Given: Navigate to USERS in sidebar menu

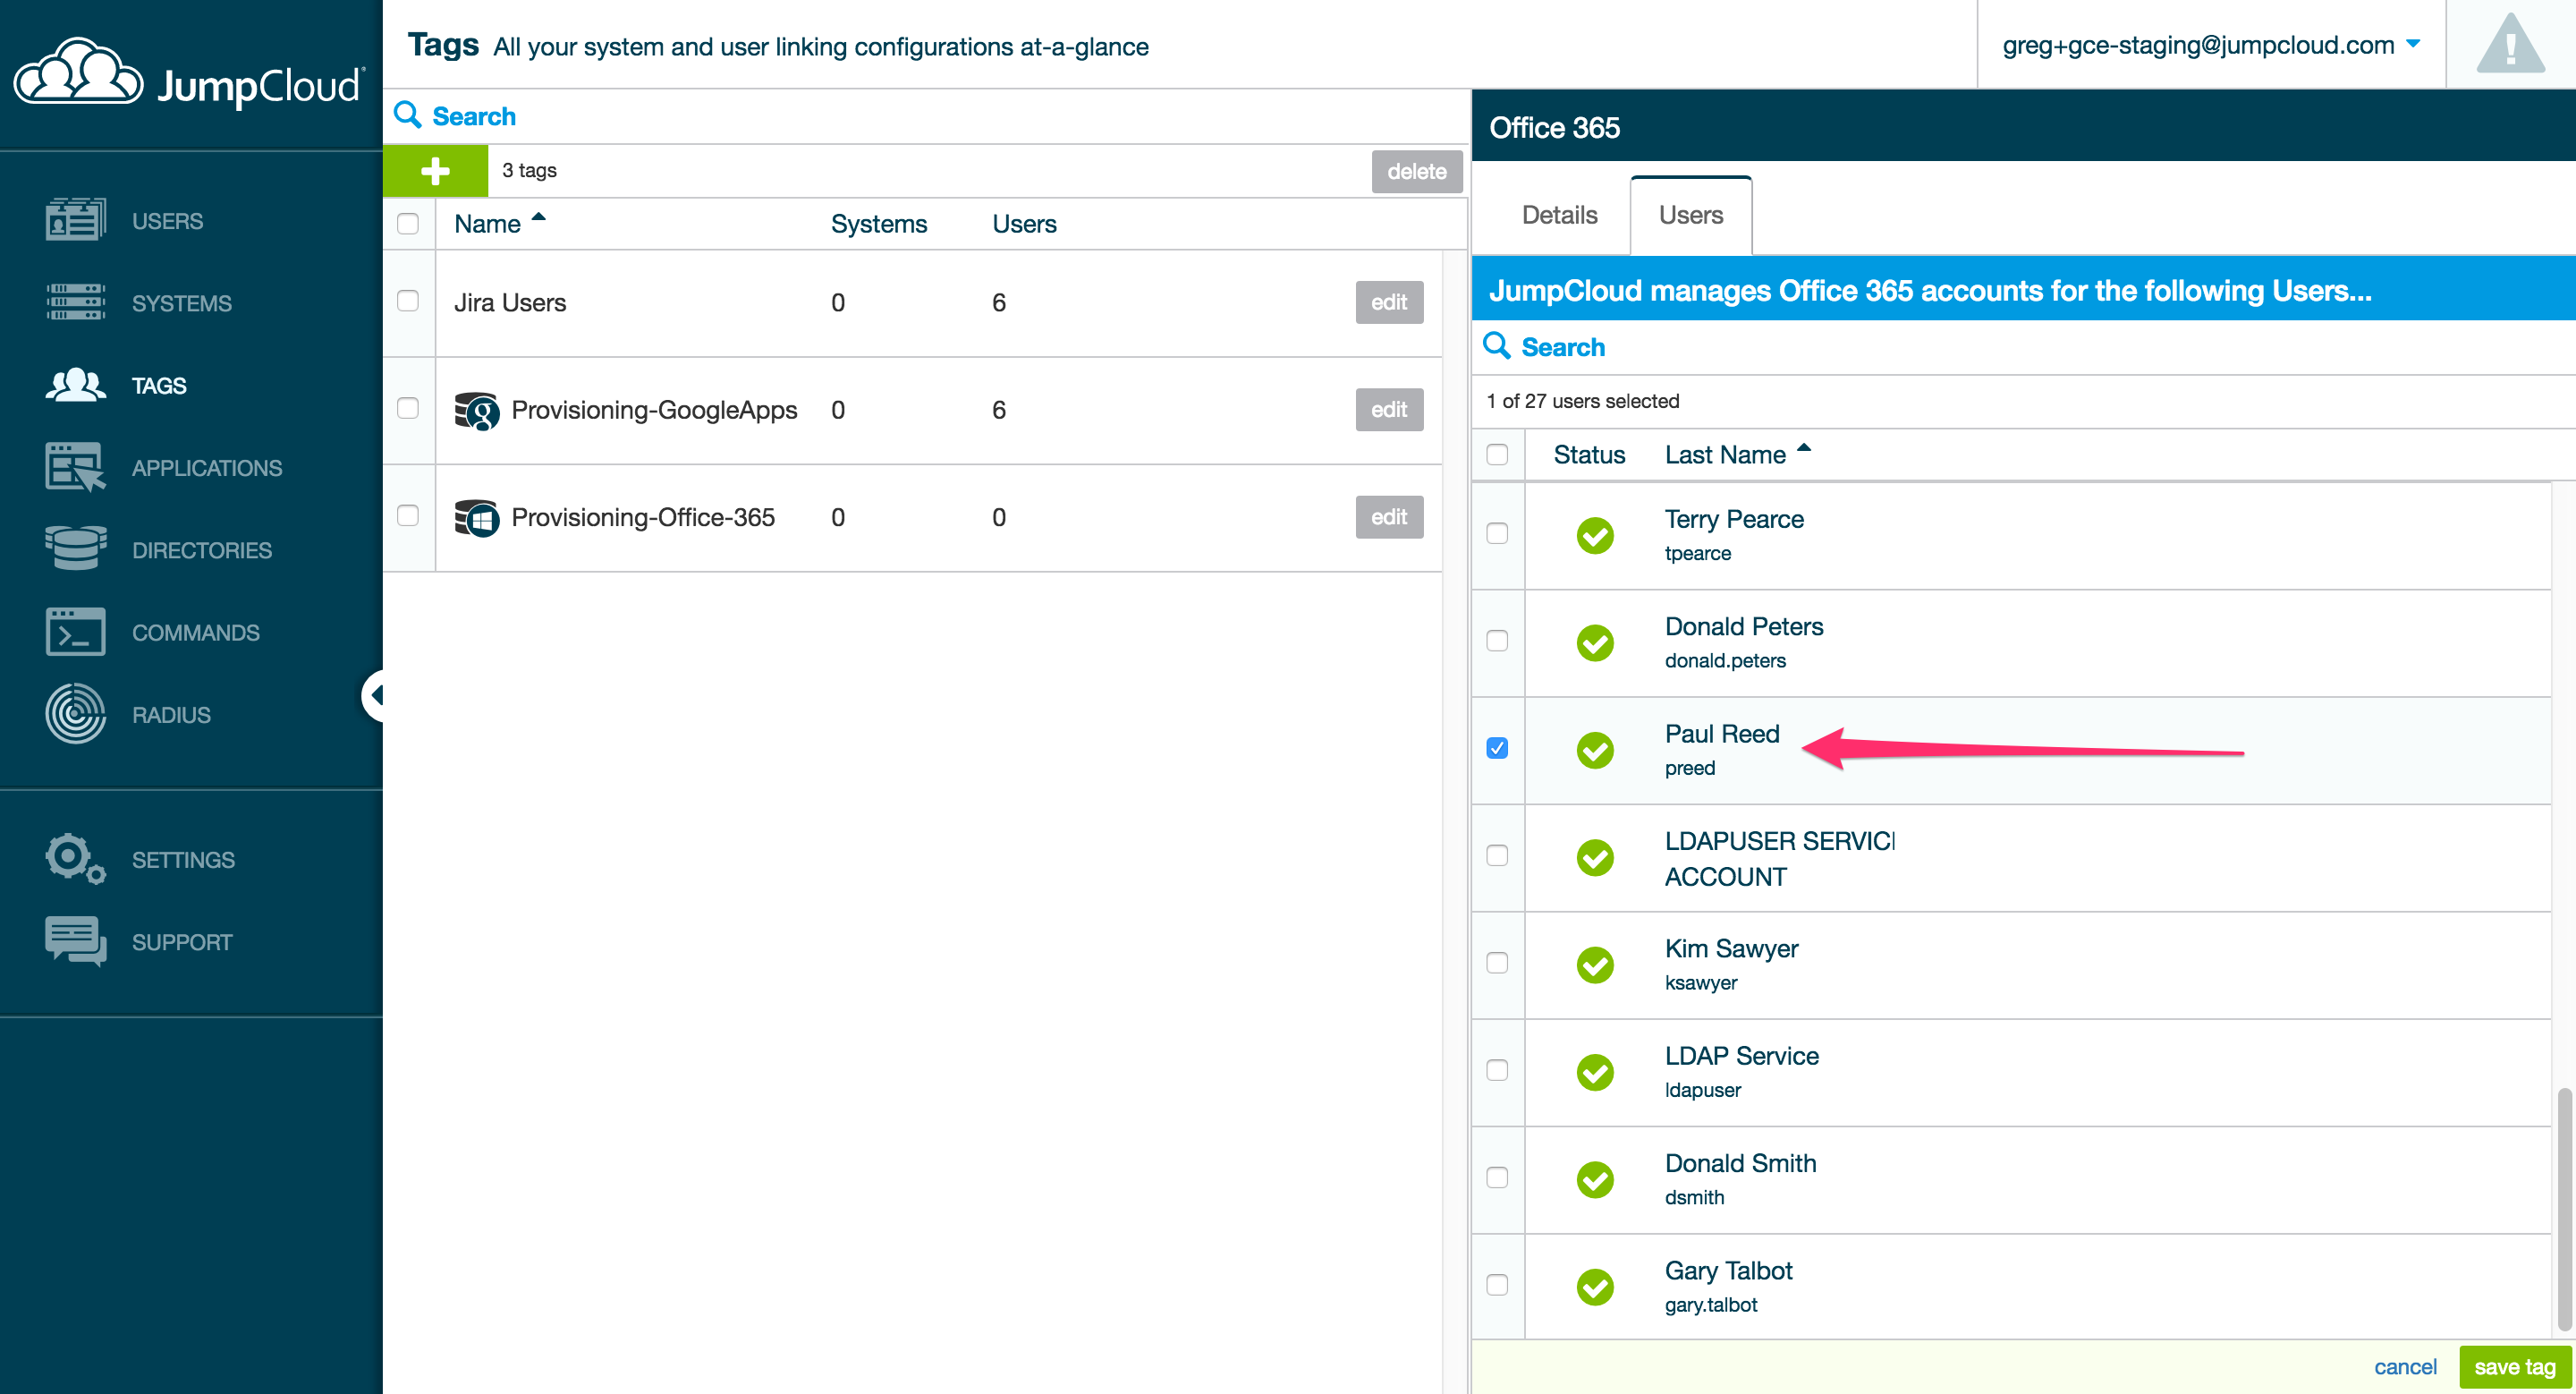Looking at the screenshot, I should 167,221.
